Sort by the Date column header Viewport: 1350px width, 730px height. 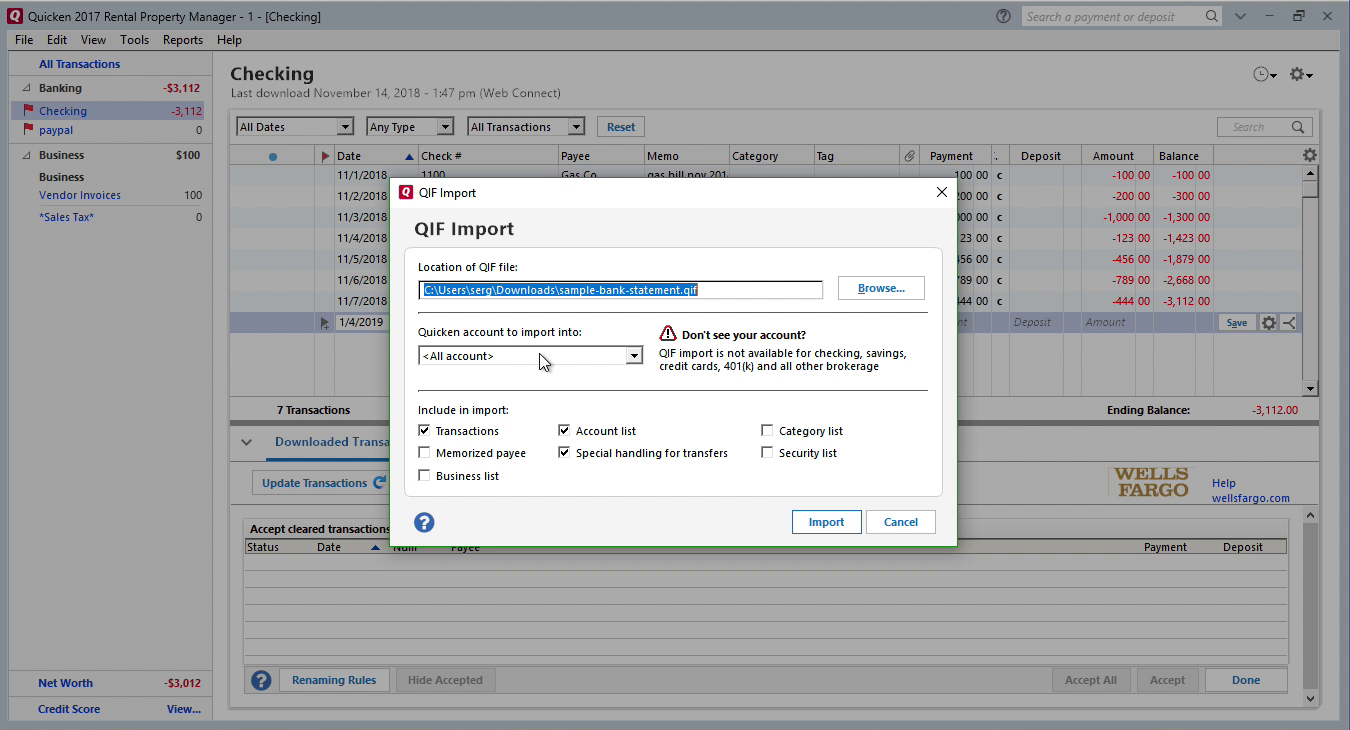click(375, 156)
